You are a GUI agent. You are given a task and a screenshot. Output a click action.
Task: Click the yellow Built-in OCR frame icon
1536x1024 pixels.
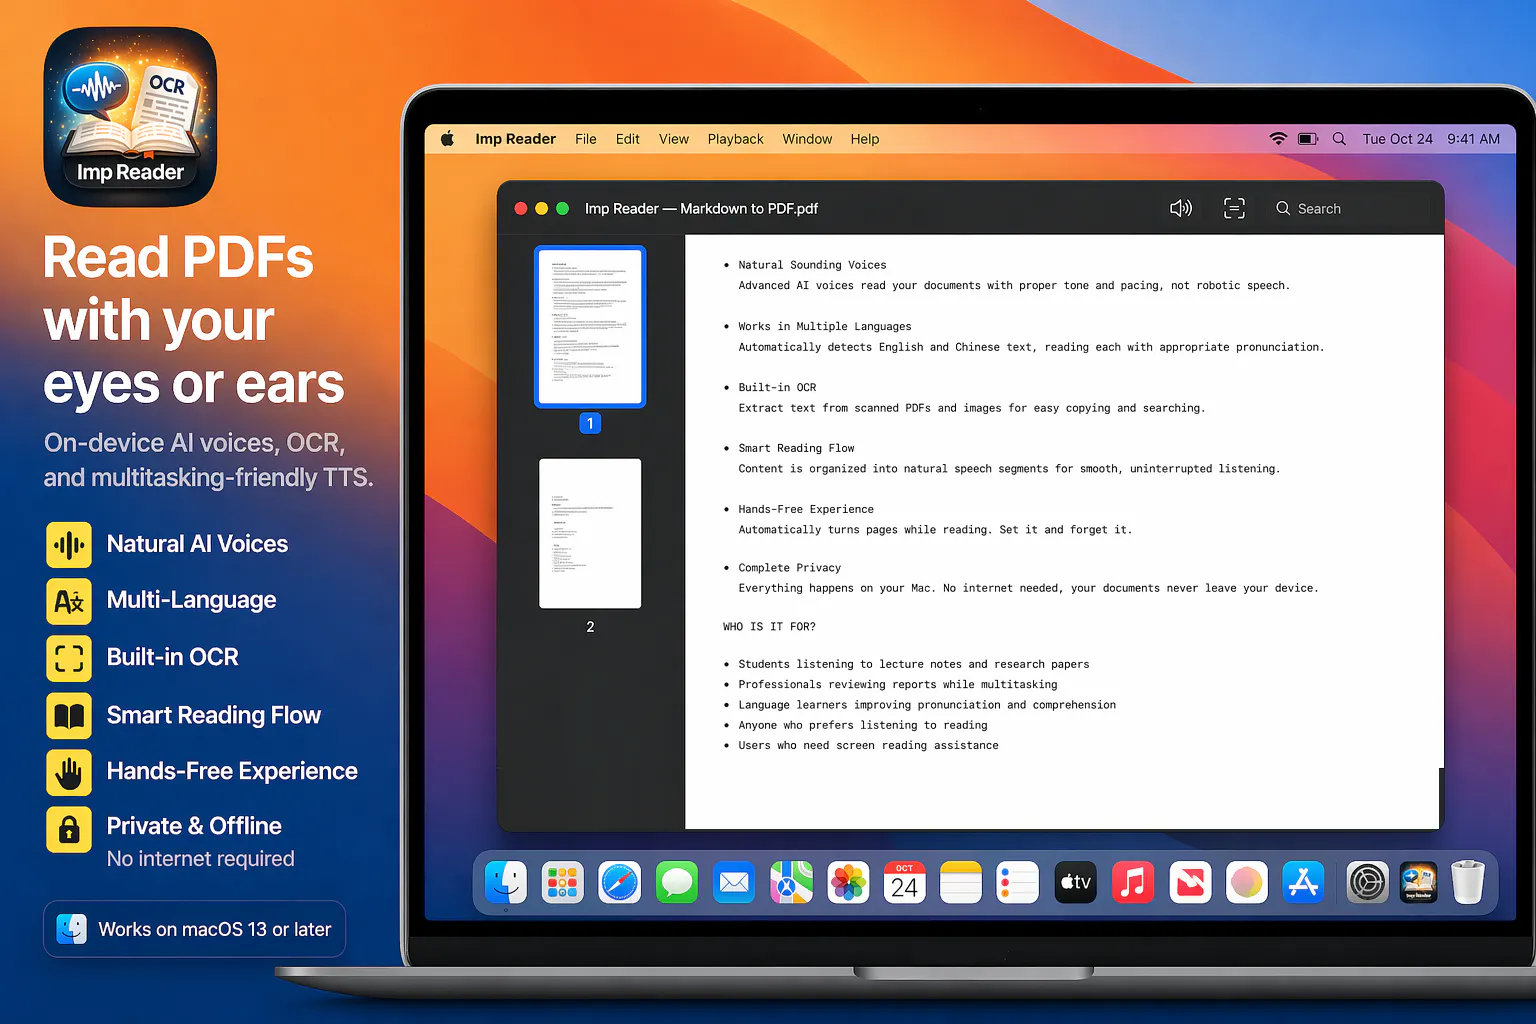pos(69,658)
